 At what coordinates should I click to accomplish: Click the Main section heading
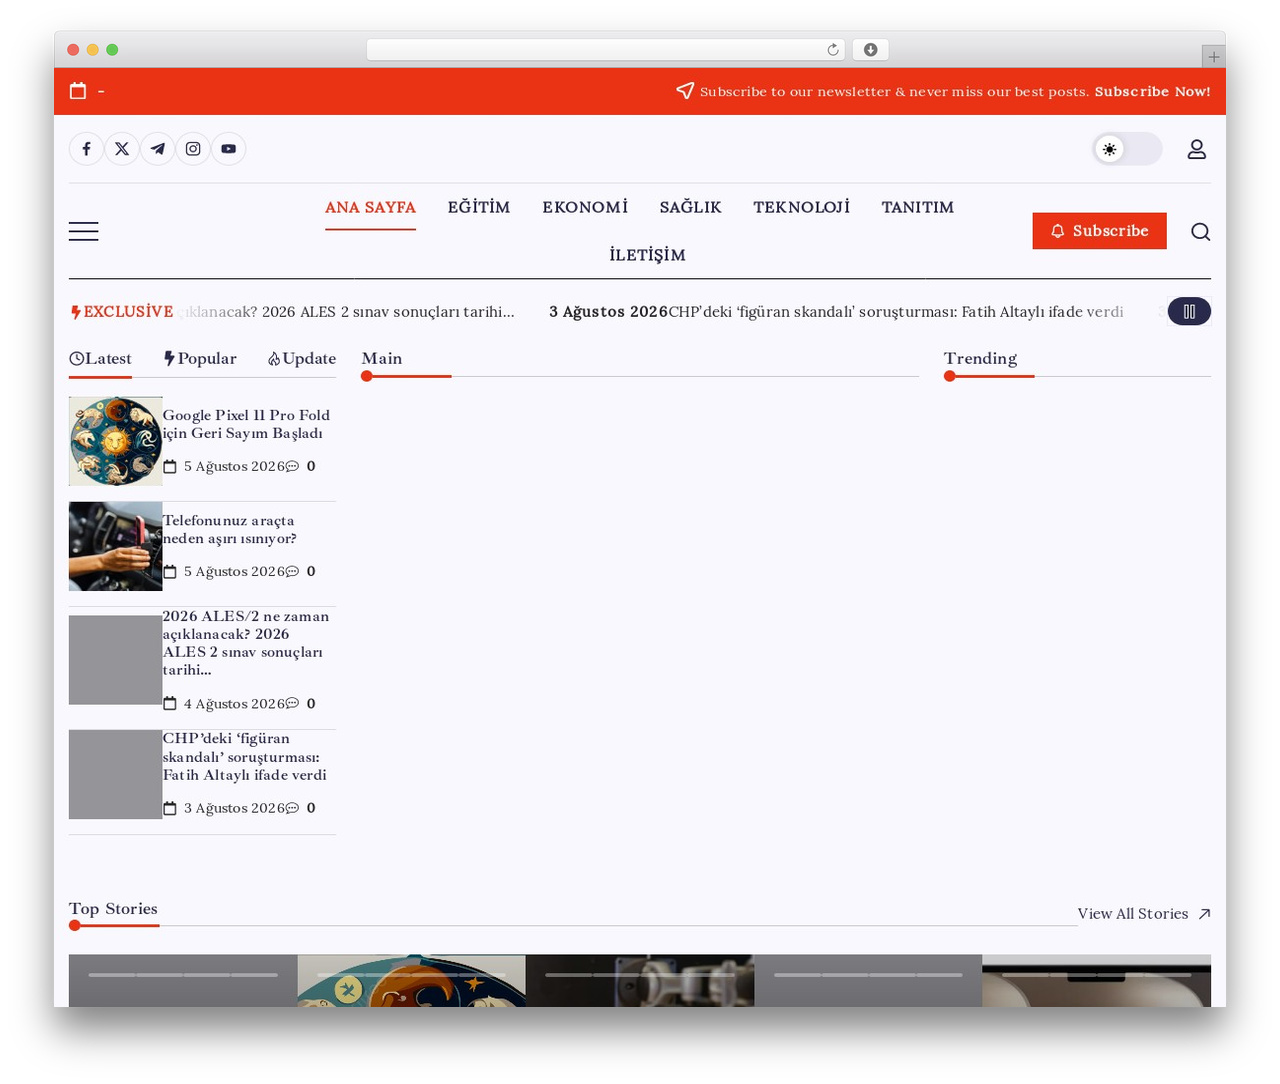pyautogui.click(x=382, y=358)
